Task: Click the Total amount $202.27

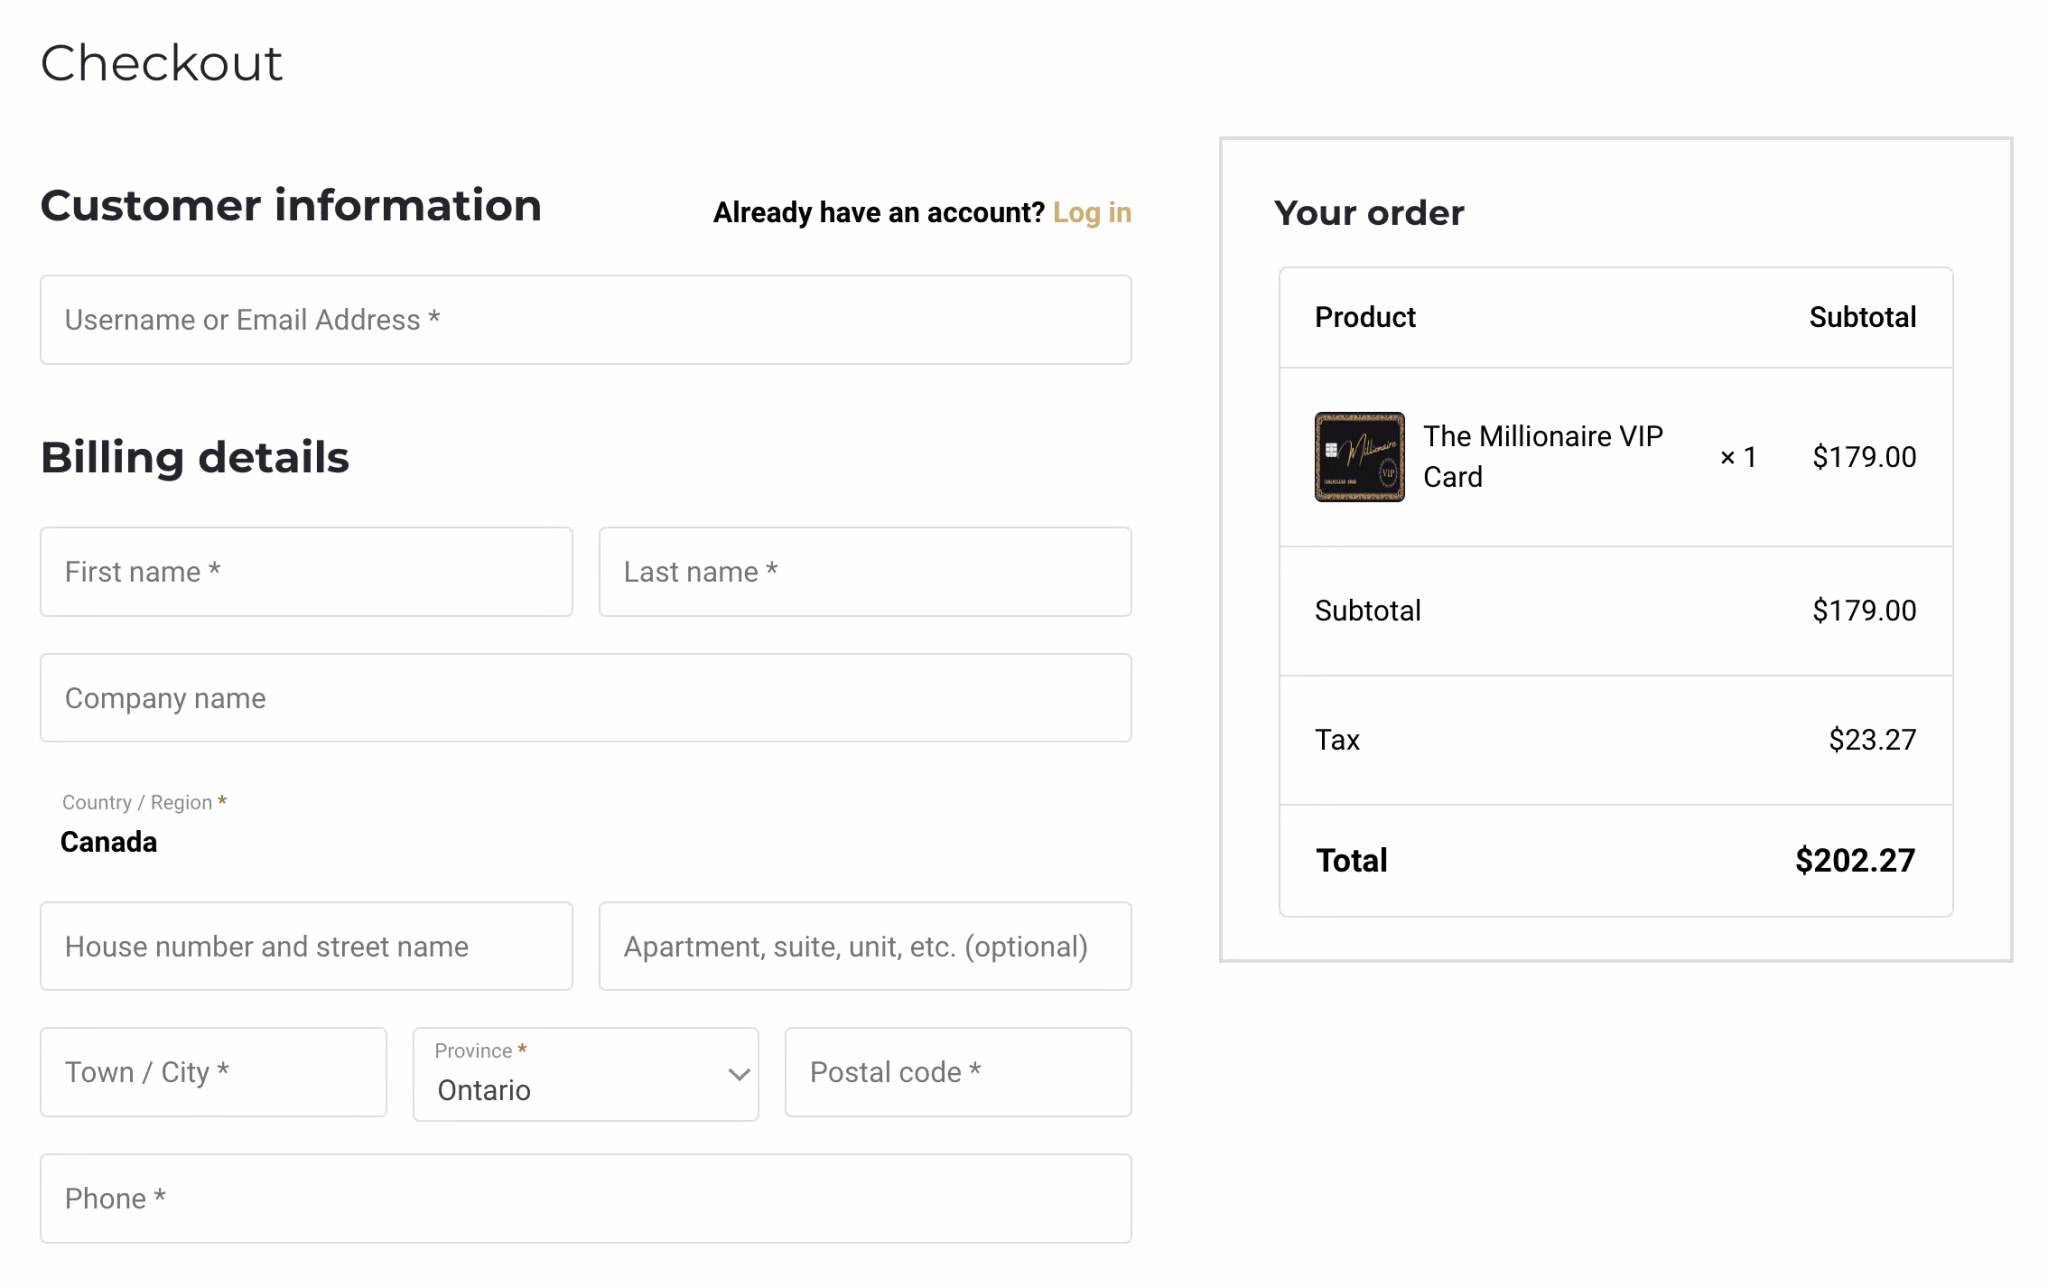Action: pyautogui.click(x=1855, y=860)
